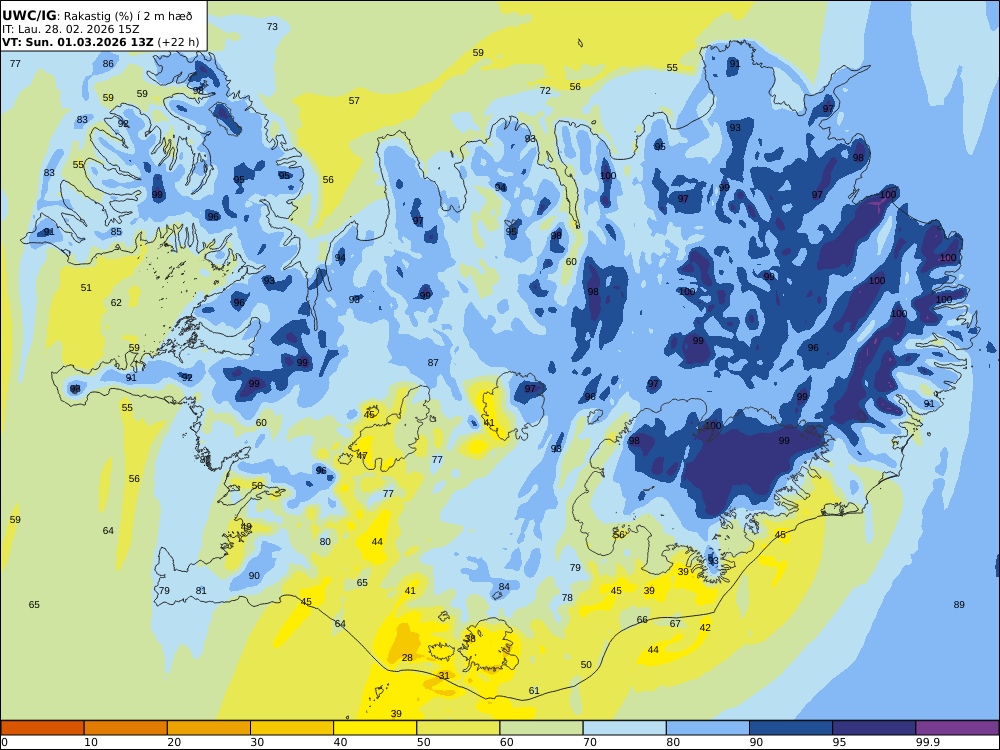
Task: Click the '30' tick label on the color scale
Action: (x=258, y=742)
